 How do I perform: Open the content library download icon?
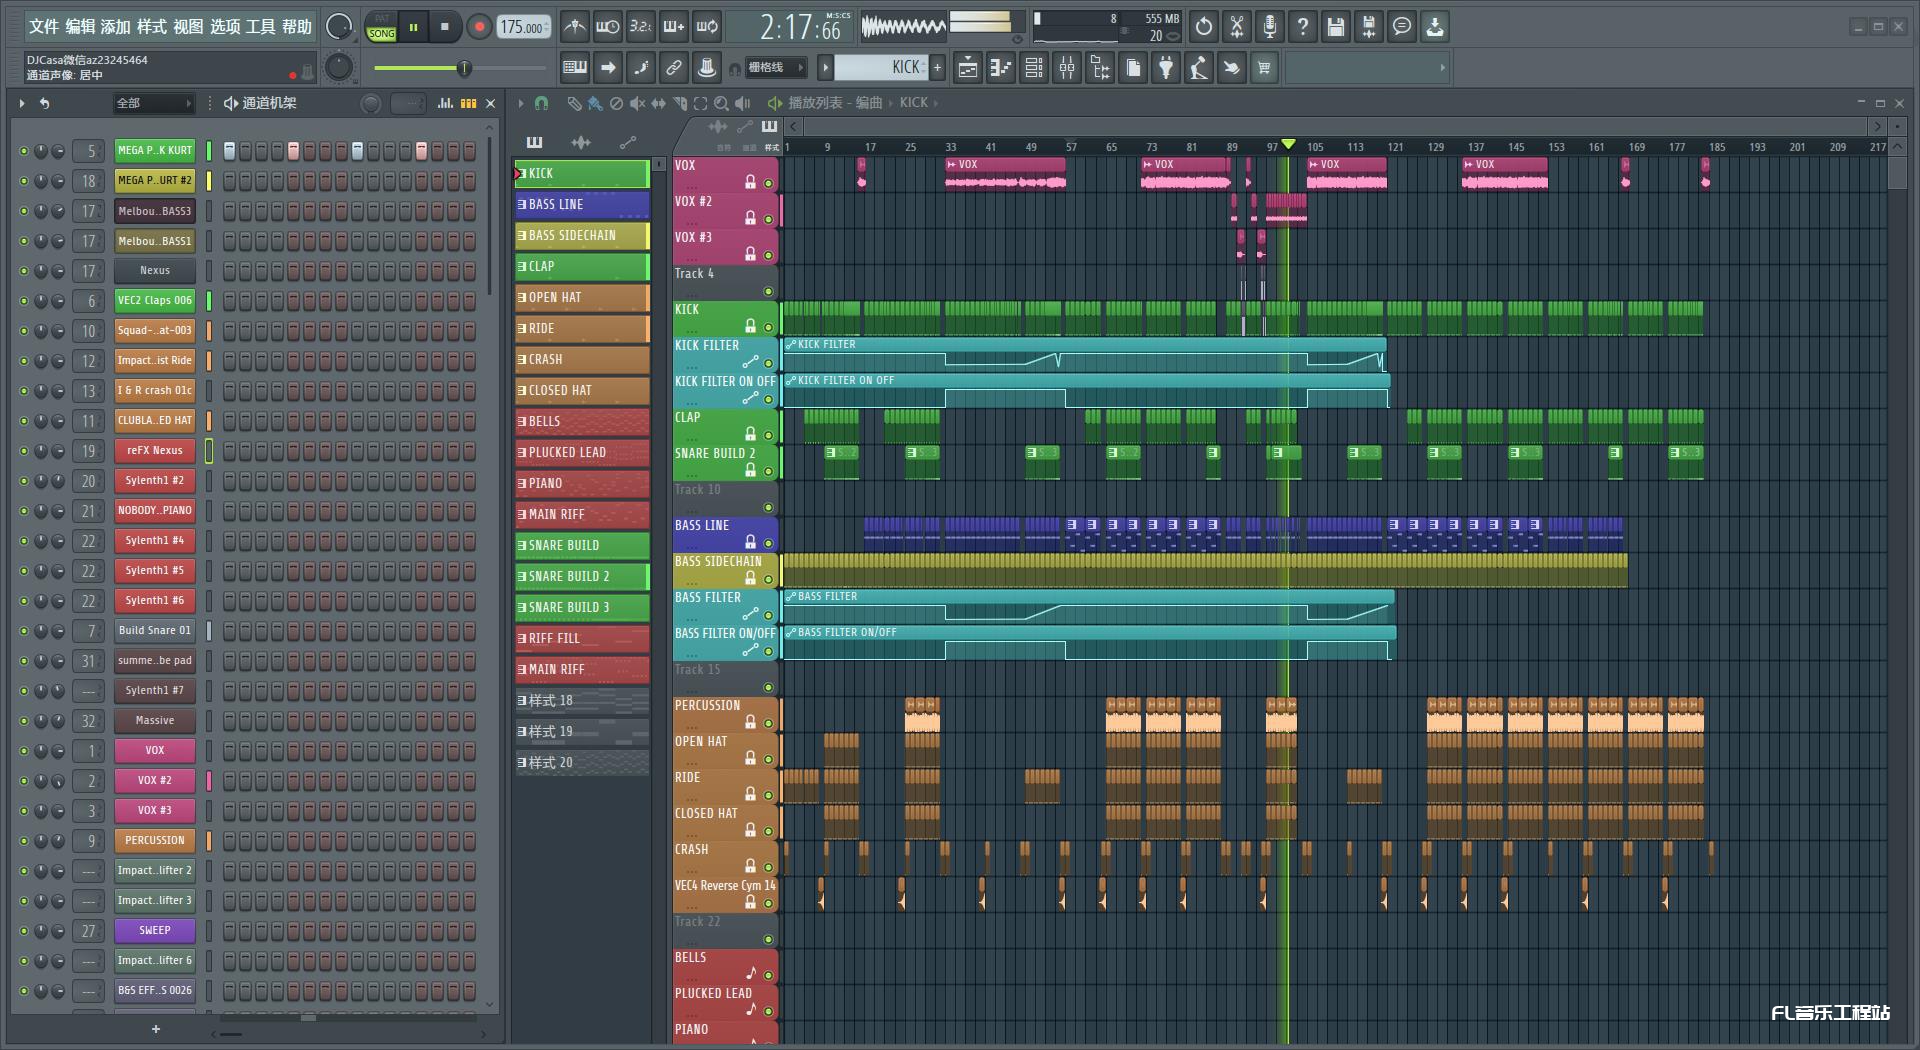1435,27
